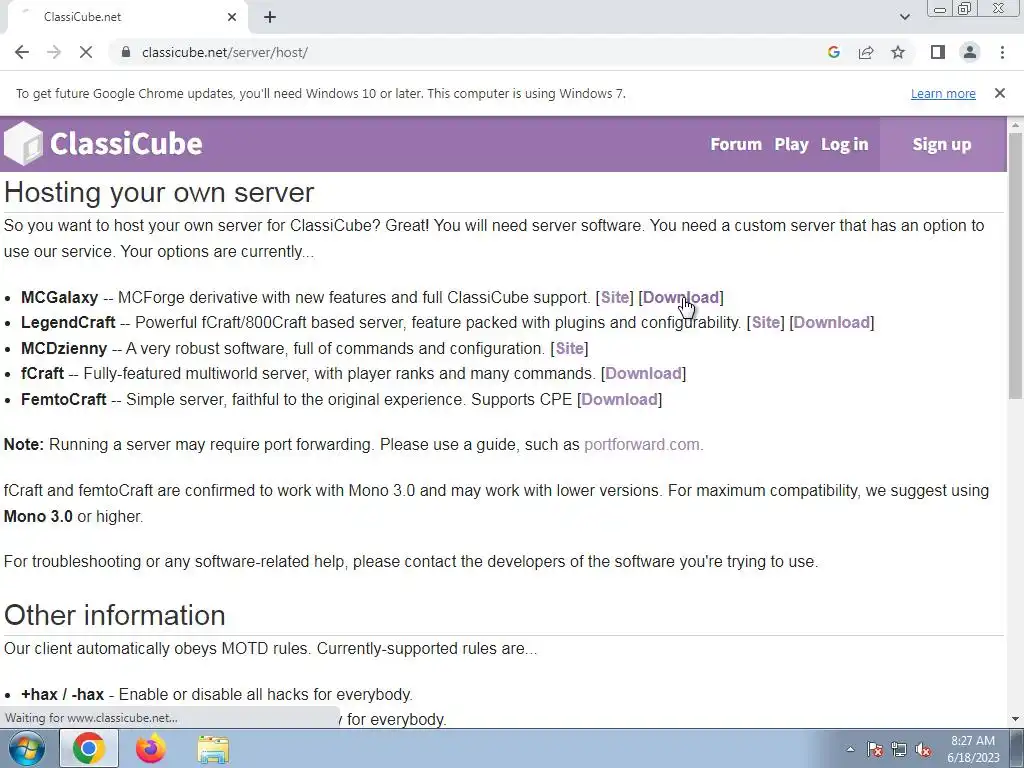Open the Forum menu item
Viewport: 1024px width, 768px height.
point(736,144)
